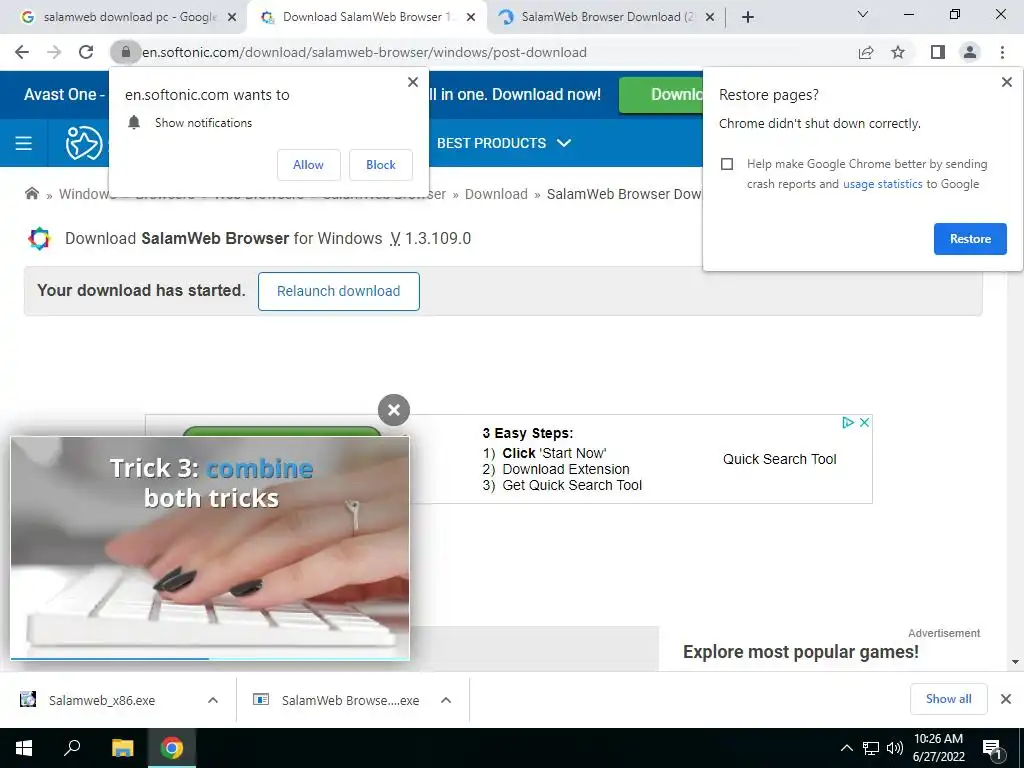Click Chrome taskbar icon
The height and width of the screenshot is (768, 1024).
(172, 748)
